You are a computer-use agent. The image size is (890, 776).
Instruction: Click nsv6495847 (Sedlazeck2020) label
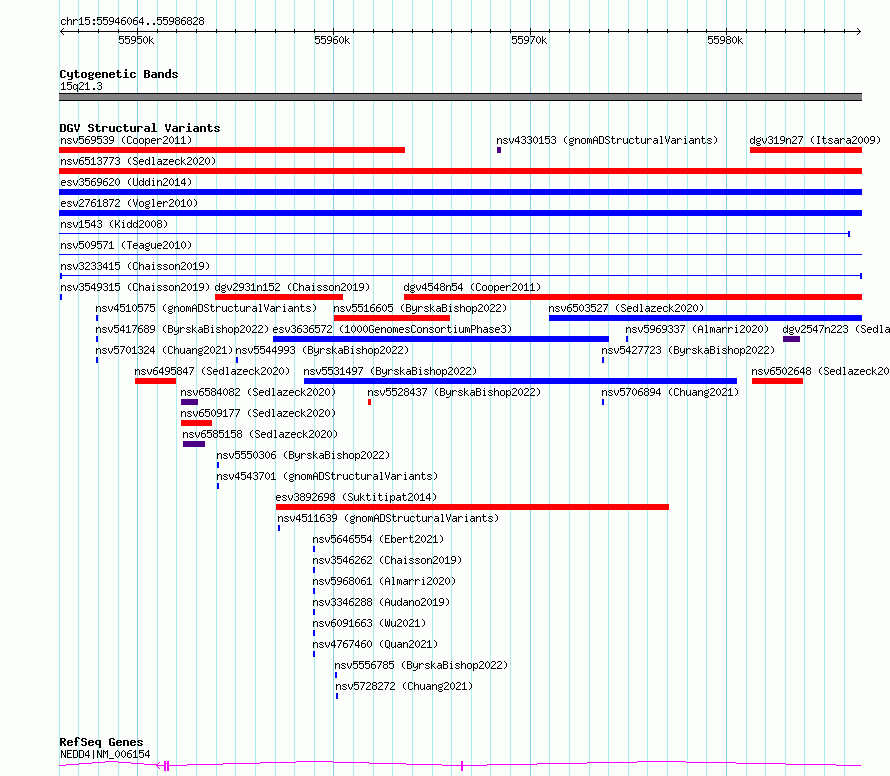(212, 371)
